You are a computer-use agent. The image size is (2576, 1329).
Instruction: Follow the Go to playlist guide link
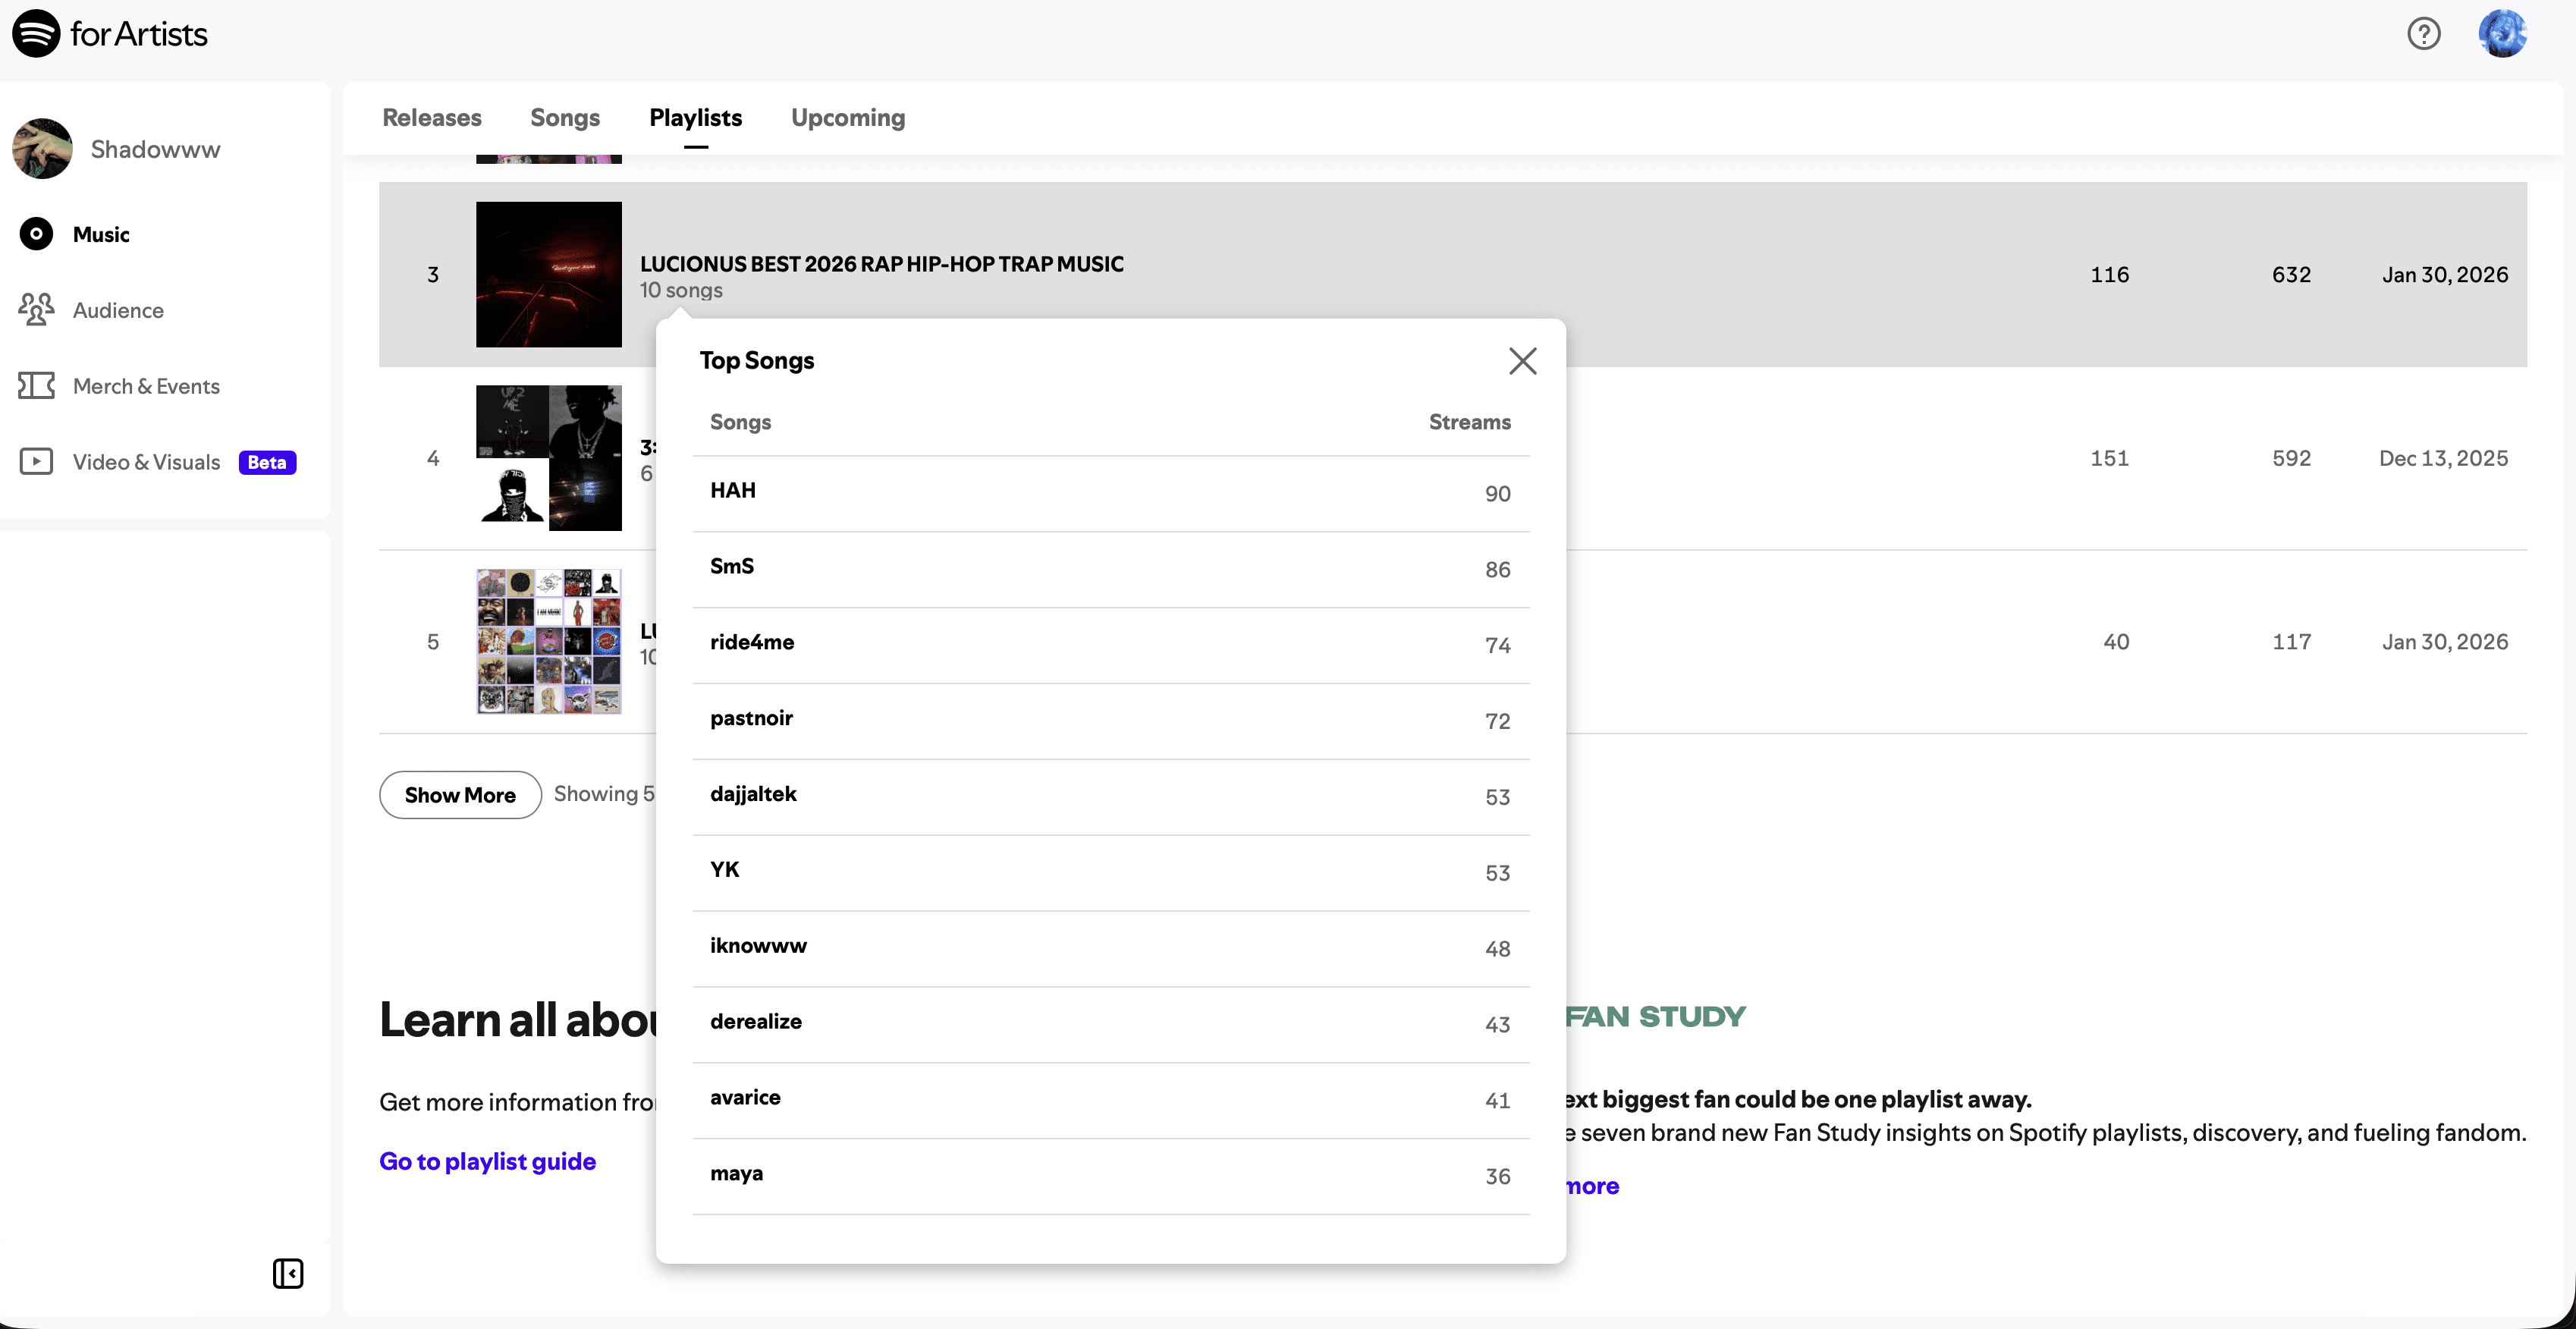pos(487,1161)
